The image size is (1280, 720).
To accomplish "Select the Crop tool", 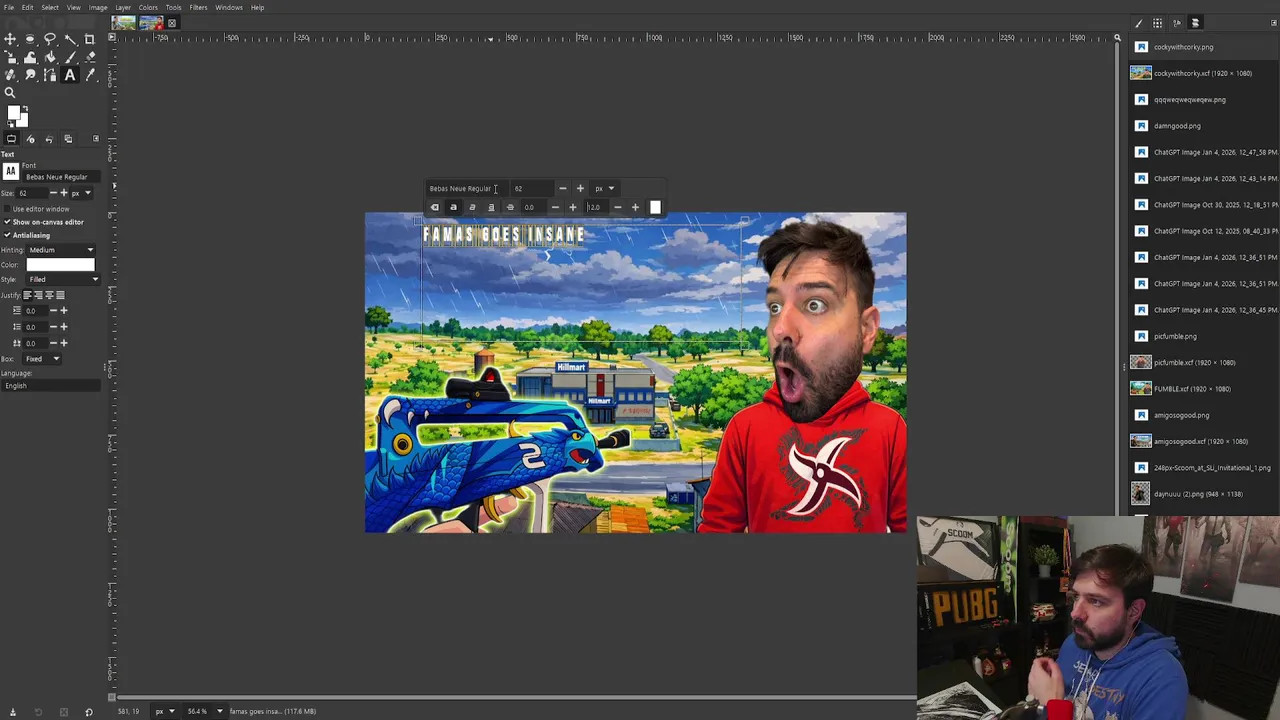I will tap(89, 39).
